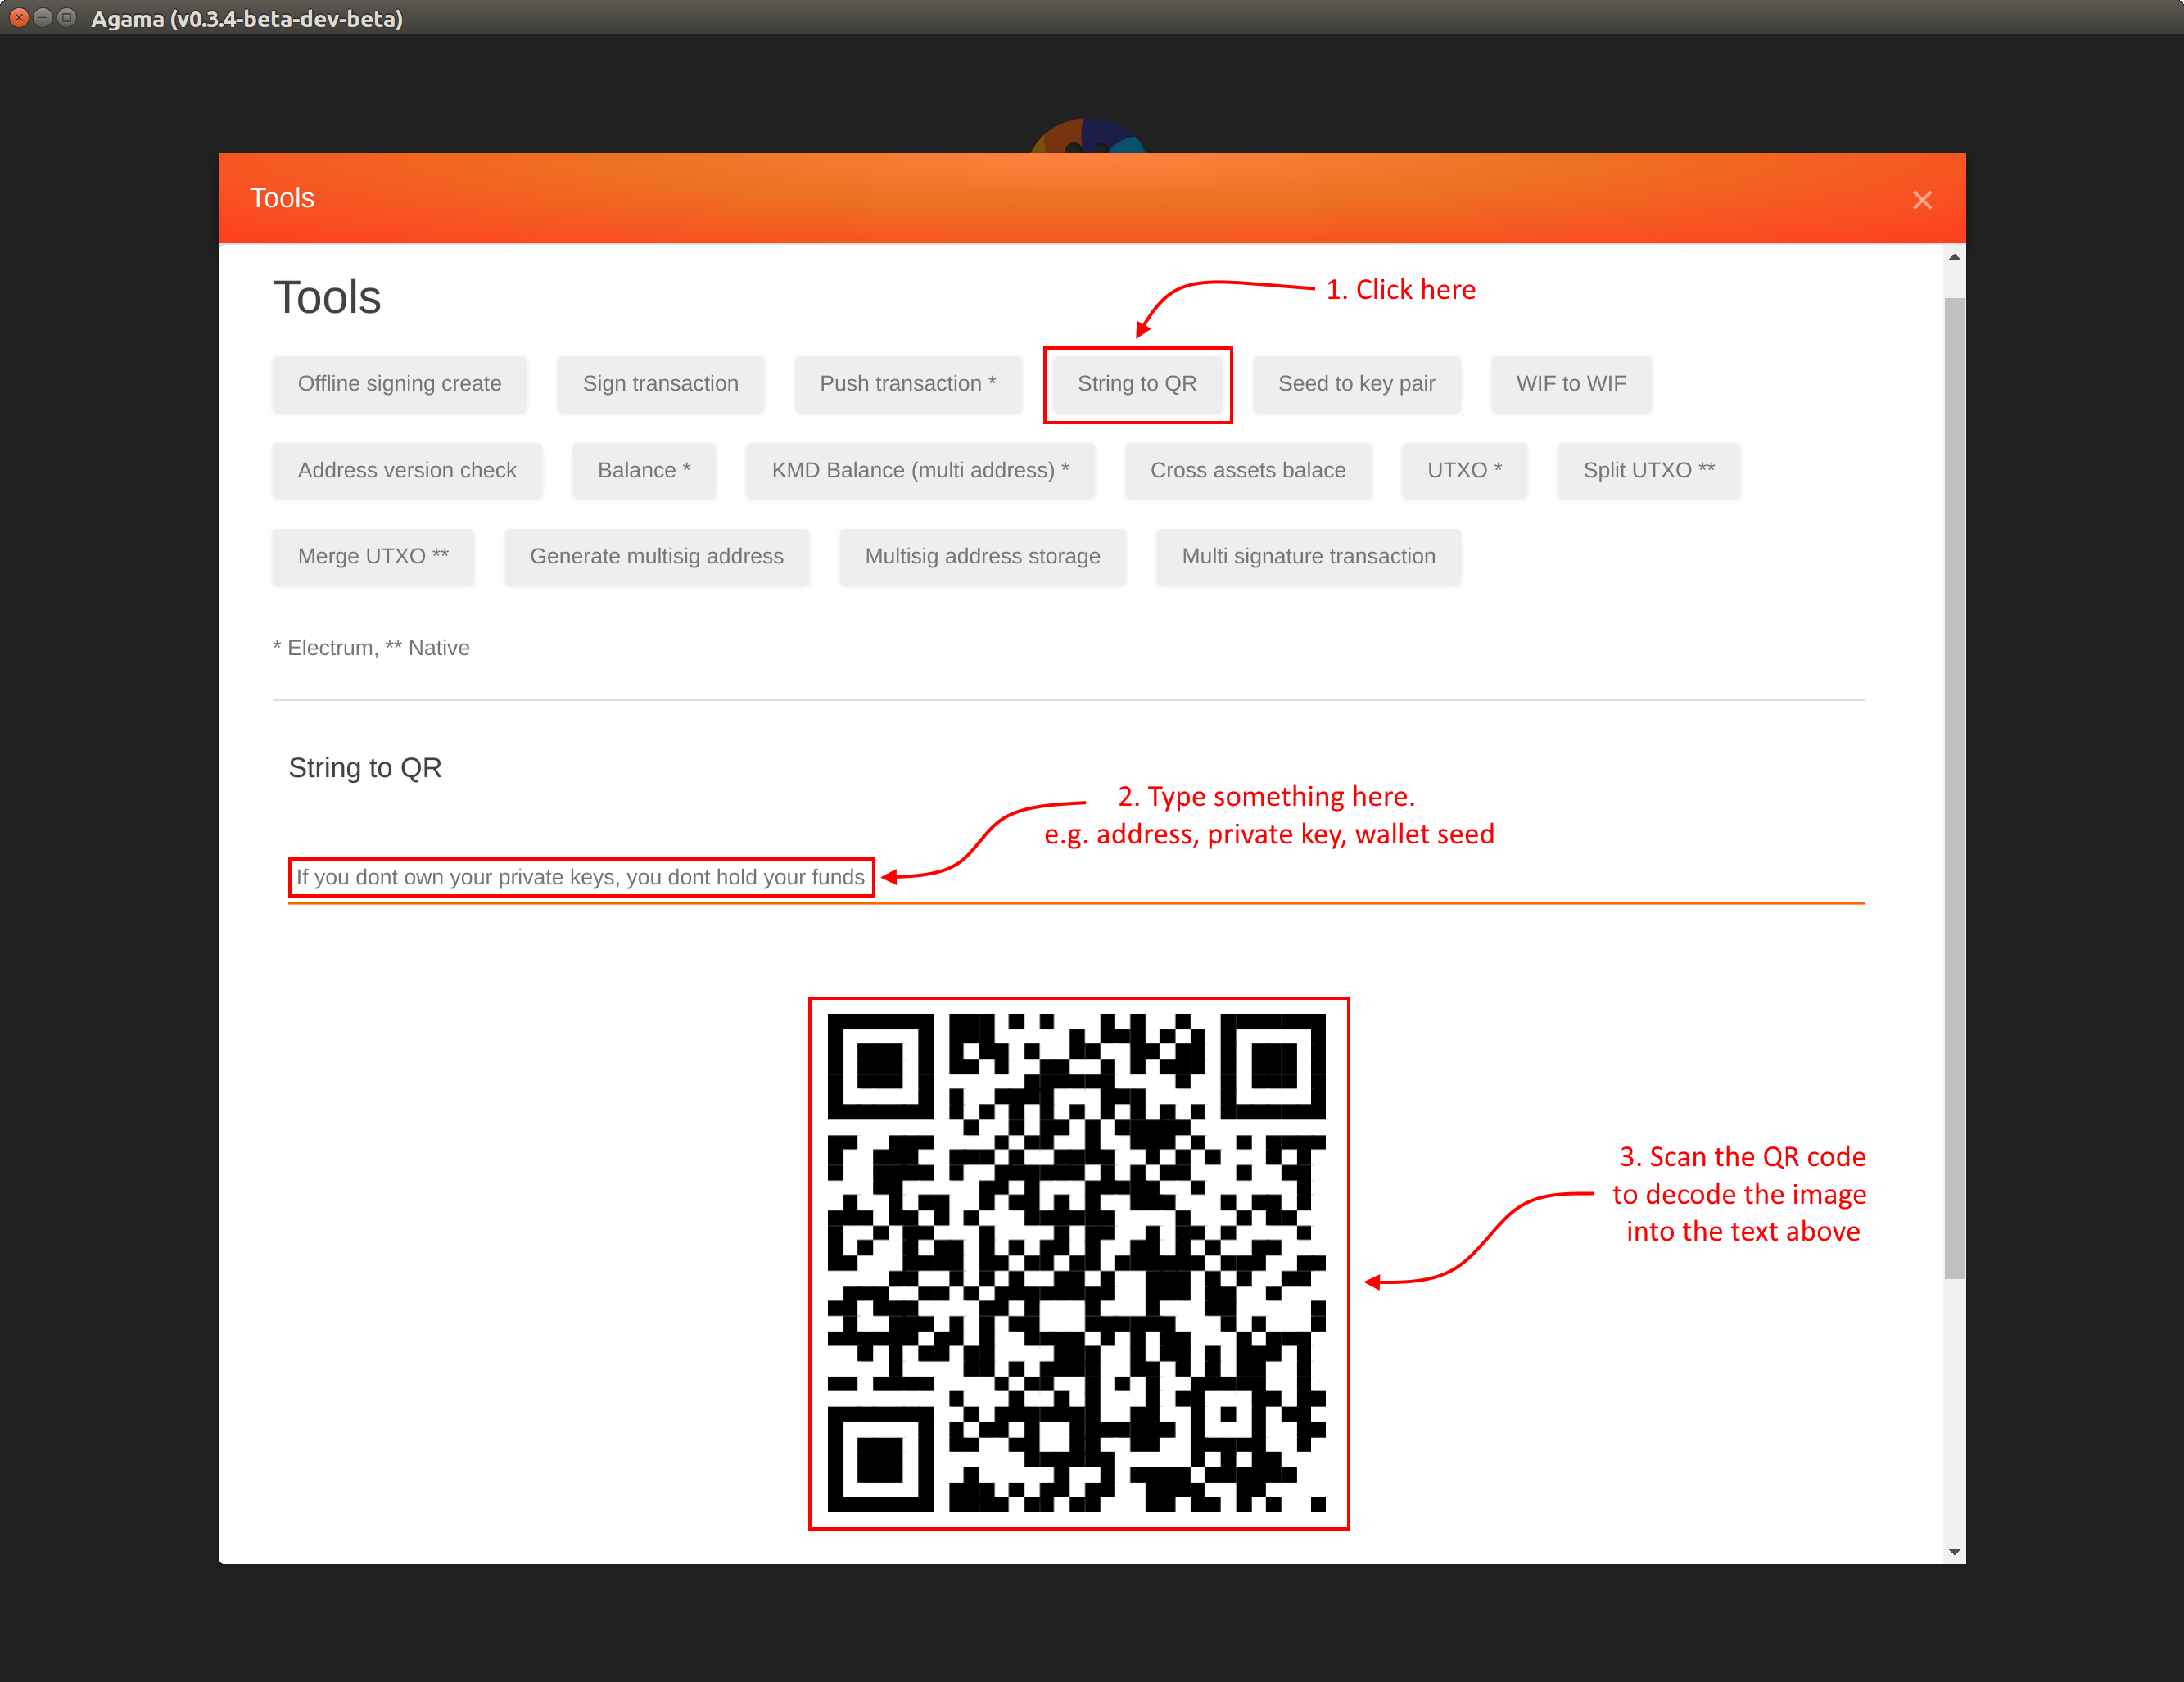Click the scrollbar down arrow
Viewport: 2184px width, 1682px height.
coord(1954,1552)
